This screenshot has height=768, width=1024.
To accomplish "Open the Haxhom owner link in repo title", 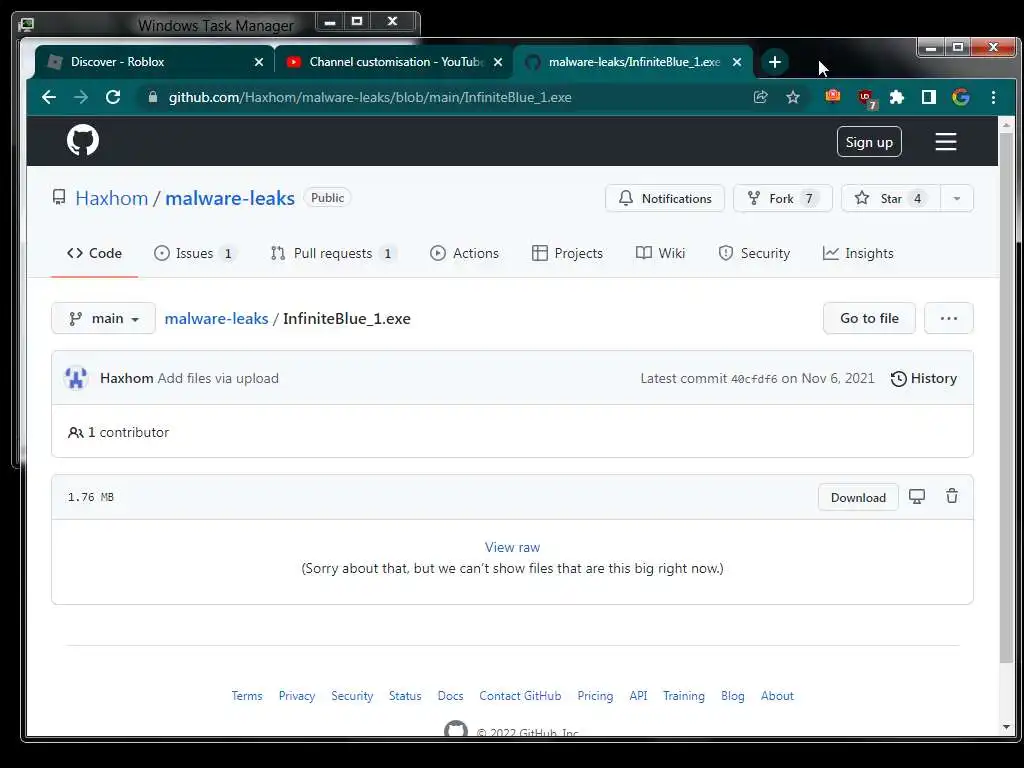I will pyautogui.click(x=112, y=198).
